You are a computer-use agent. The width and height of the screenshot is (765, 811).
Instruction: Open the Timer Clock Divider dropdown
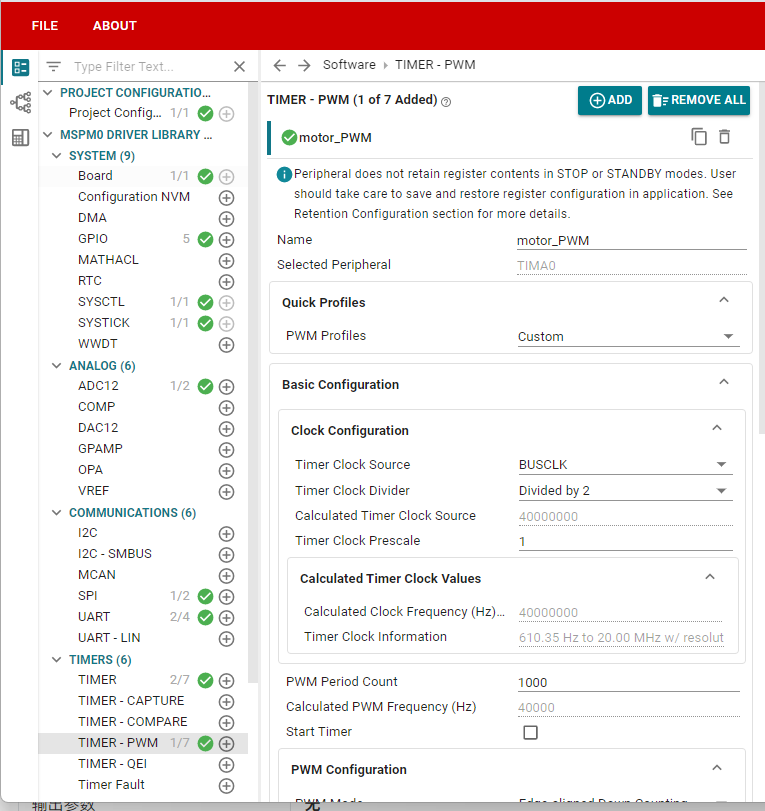625,490
